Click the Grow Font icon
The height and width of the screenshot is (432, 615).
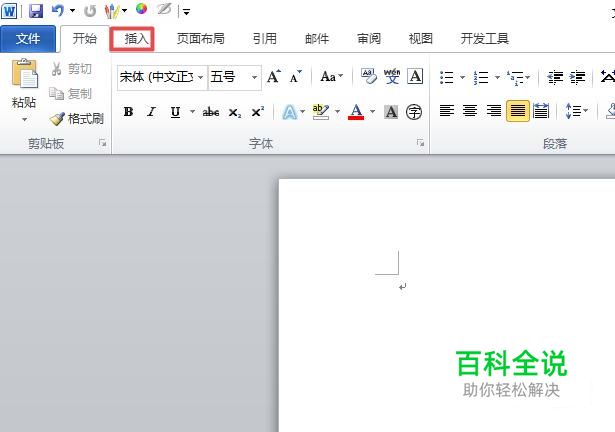(x=273, y=77)
